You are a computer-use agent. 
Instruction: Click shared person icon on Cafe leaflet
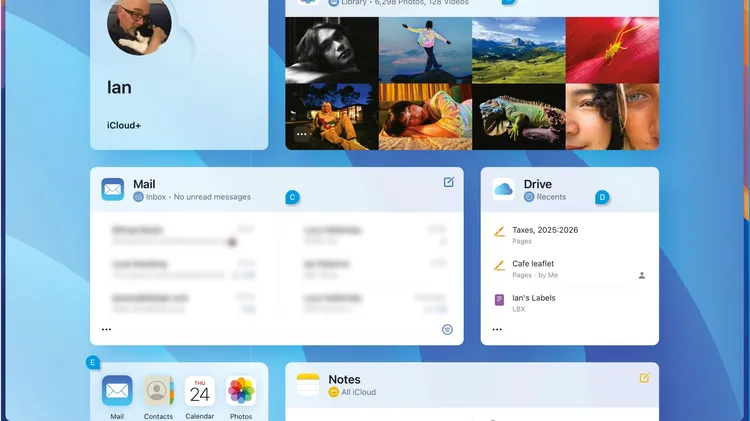click(x=642, y=275)
